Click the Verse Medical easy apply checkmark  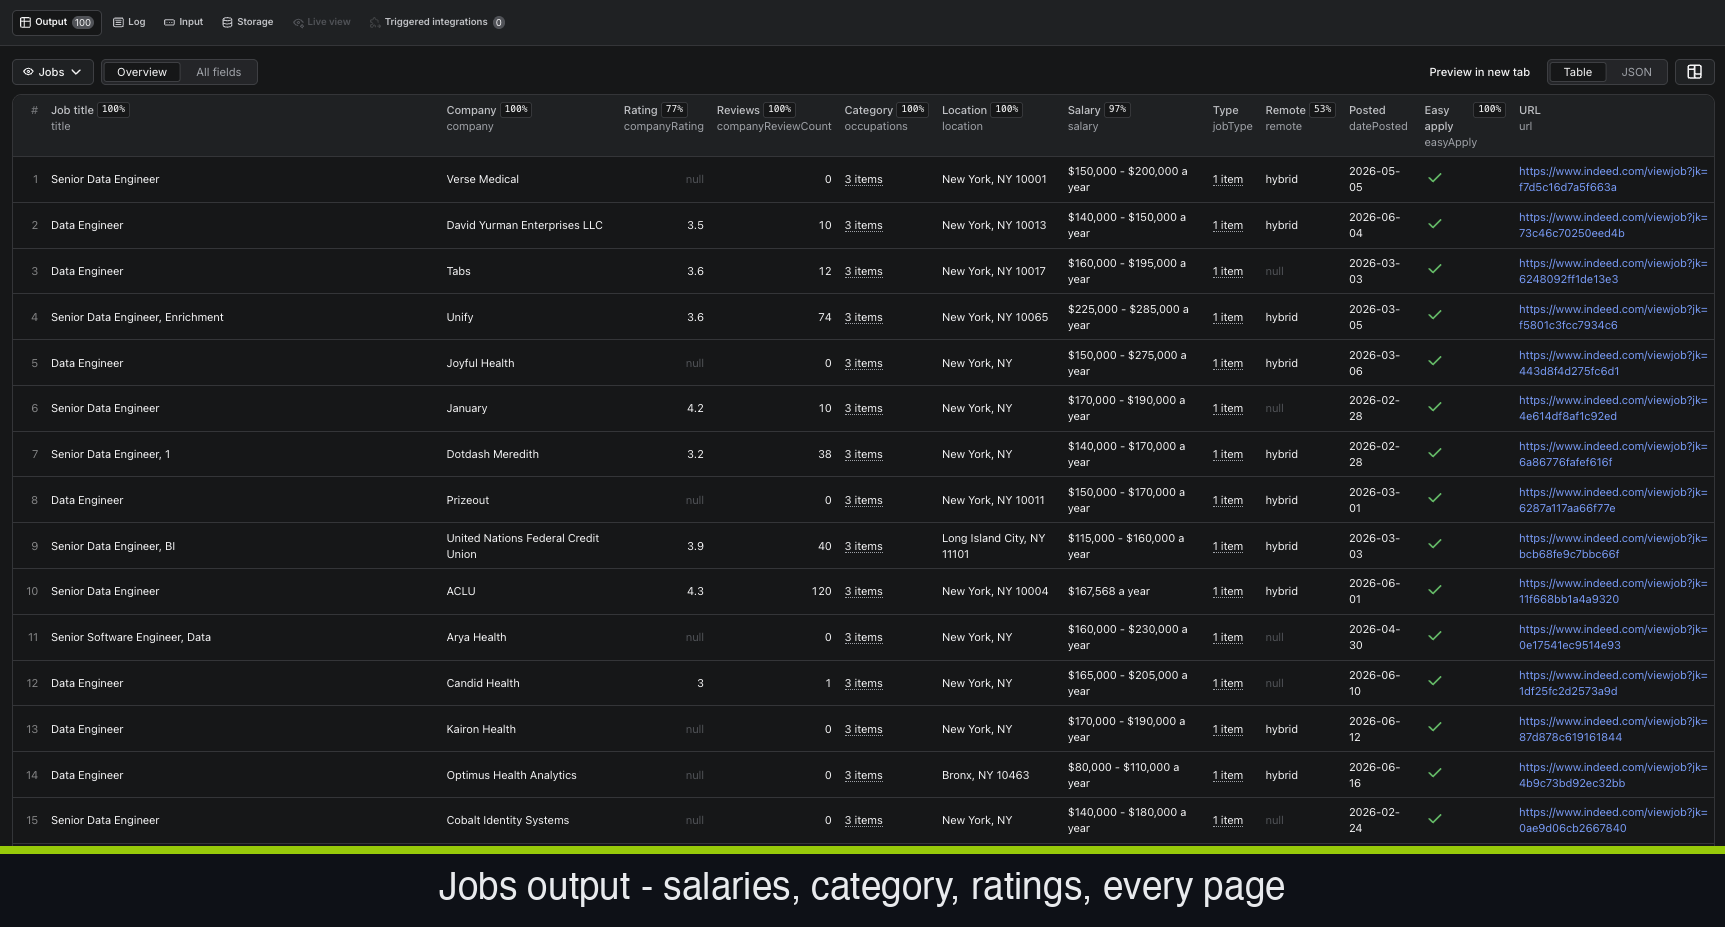[x=1434, y=178]
